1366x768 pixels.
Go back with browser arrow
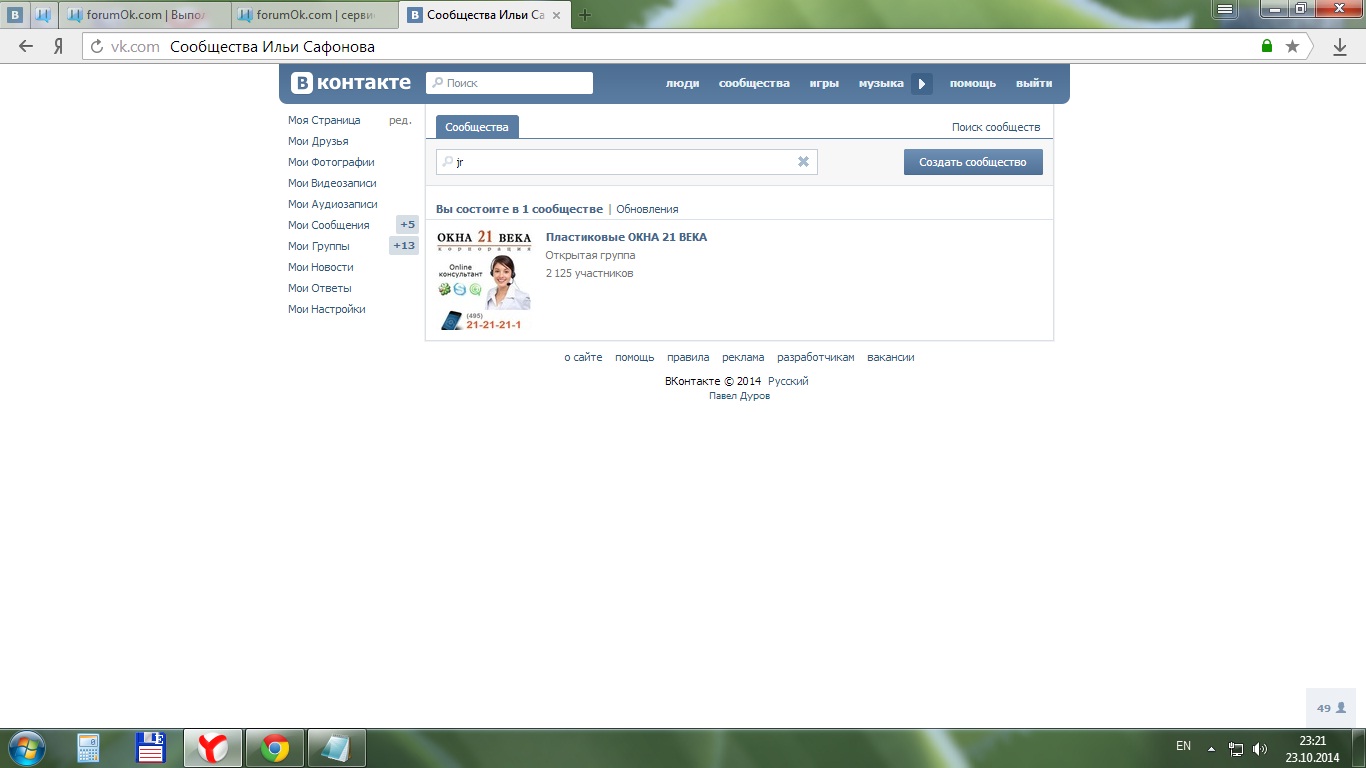[25, 46]
